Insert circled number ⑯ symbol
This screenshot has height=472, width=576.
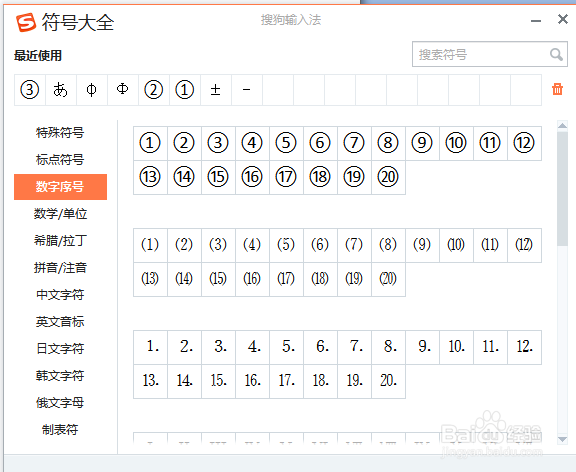click(252, 177)
